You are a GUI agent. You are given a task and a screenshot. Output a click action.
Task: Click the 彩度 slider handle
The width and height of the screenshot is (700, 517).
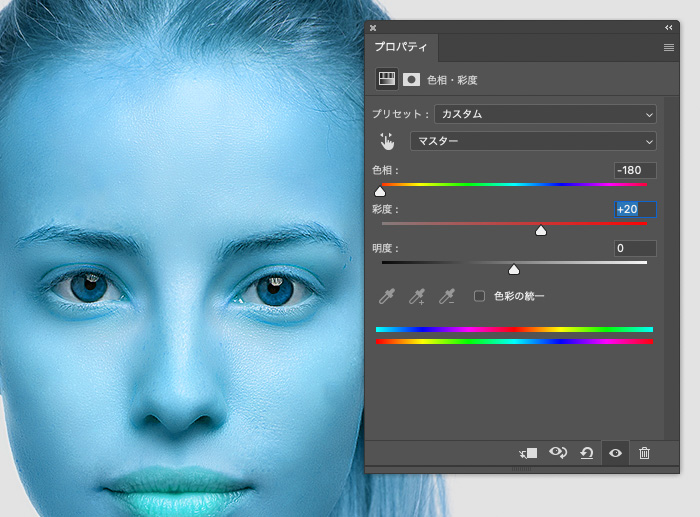pyautogui.click(x=541, y=231)
